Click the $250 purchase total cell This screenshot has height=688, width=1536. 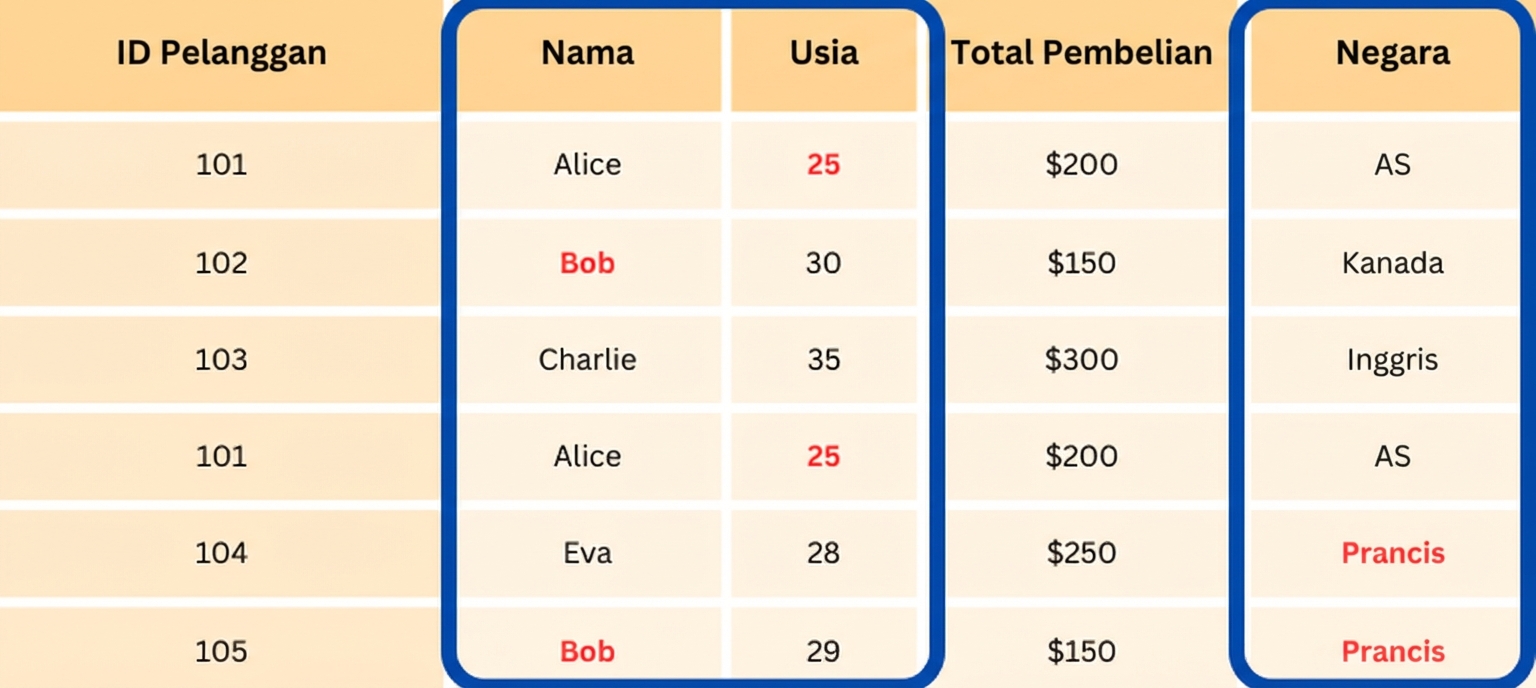coord(1081,553)
